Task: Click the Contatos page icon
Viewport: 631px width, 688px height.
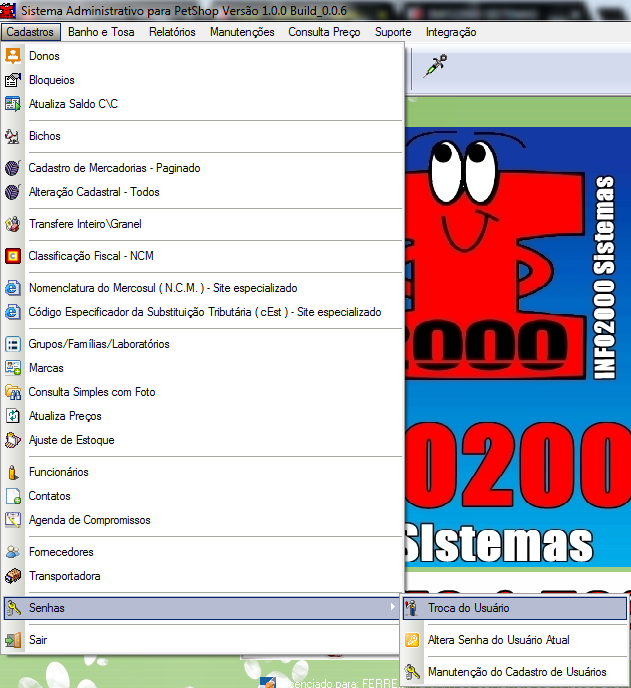Action: pos(13,496)
